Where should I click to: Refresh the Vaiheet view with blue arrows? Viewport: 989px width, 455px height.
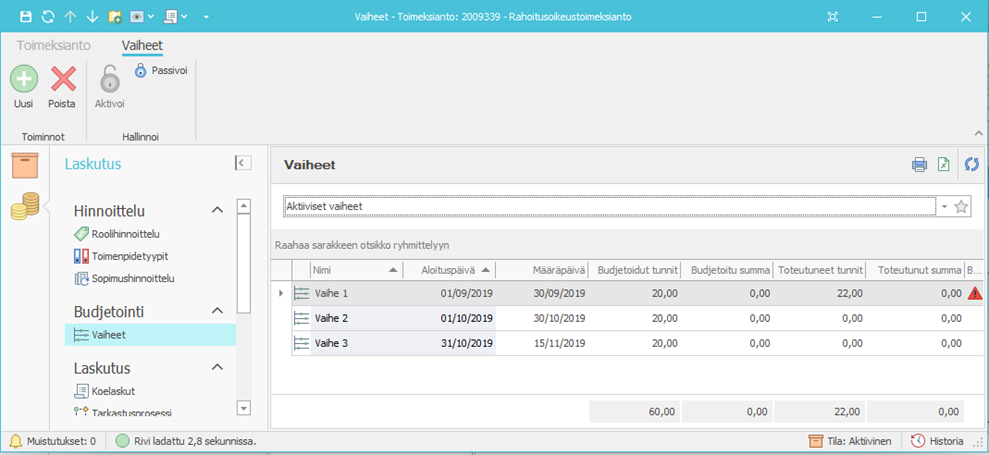coord(971,165)
